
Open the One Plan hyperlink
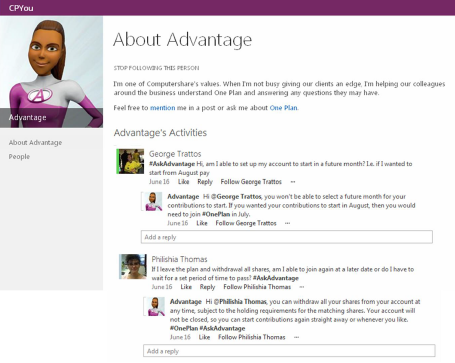pos(283,108)
